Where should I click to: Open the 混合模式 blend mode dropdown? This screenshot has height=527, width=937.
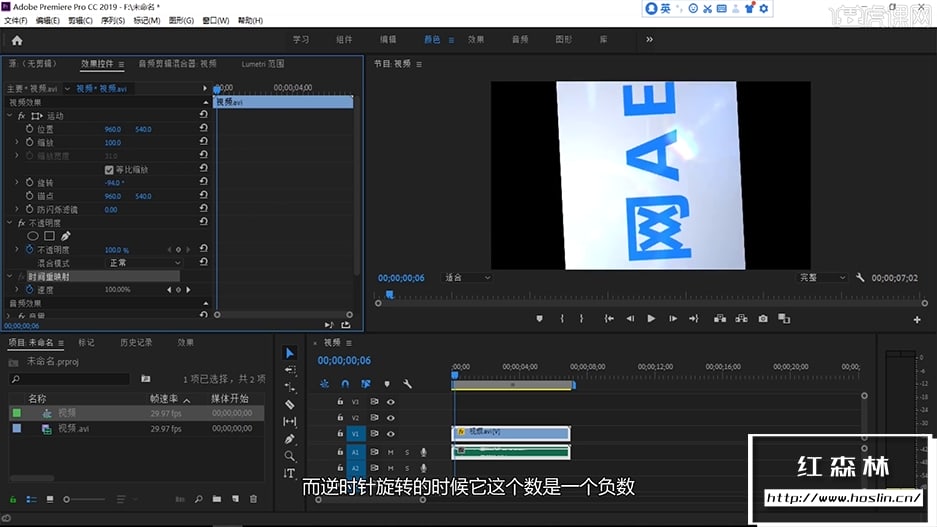point(144,263)
